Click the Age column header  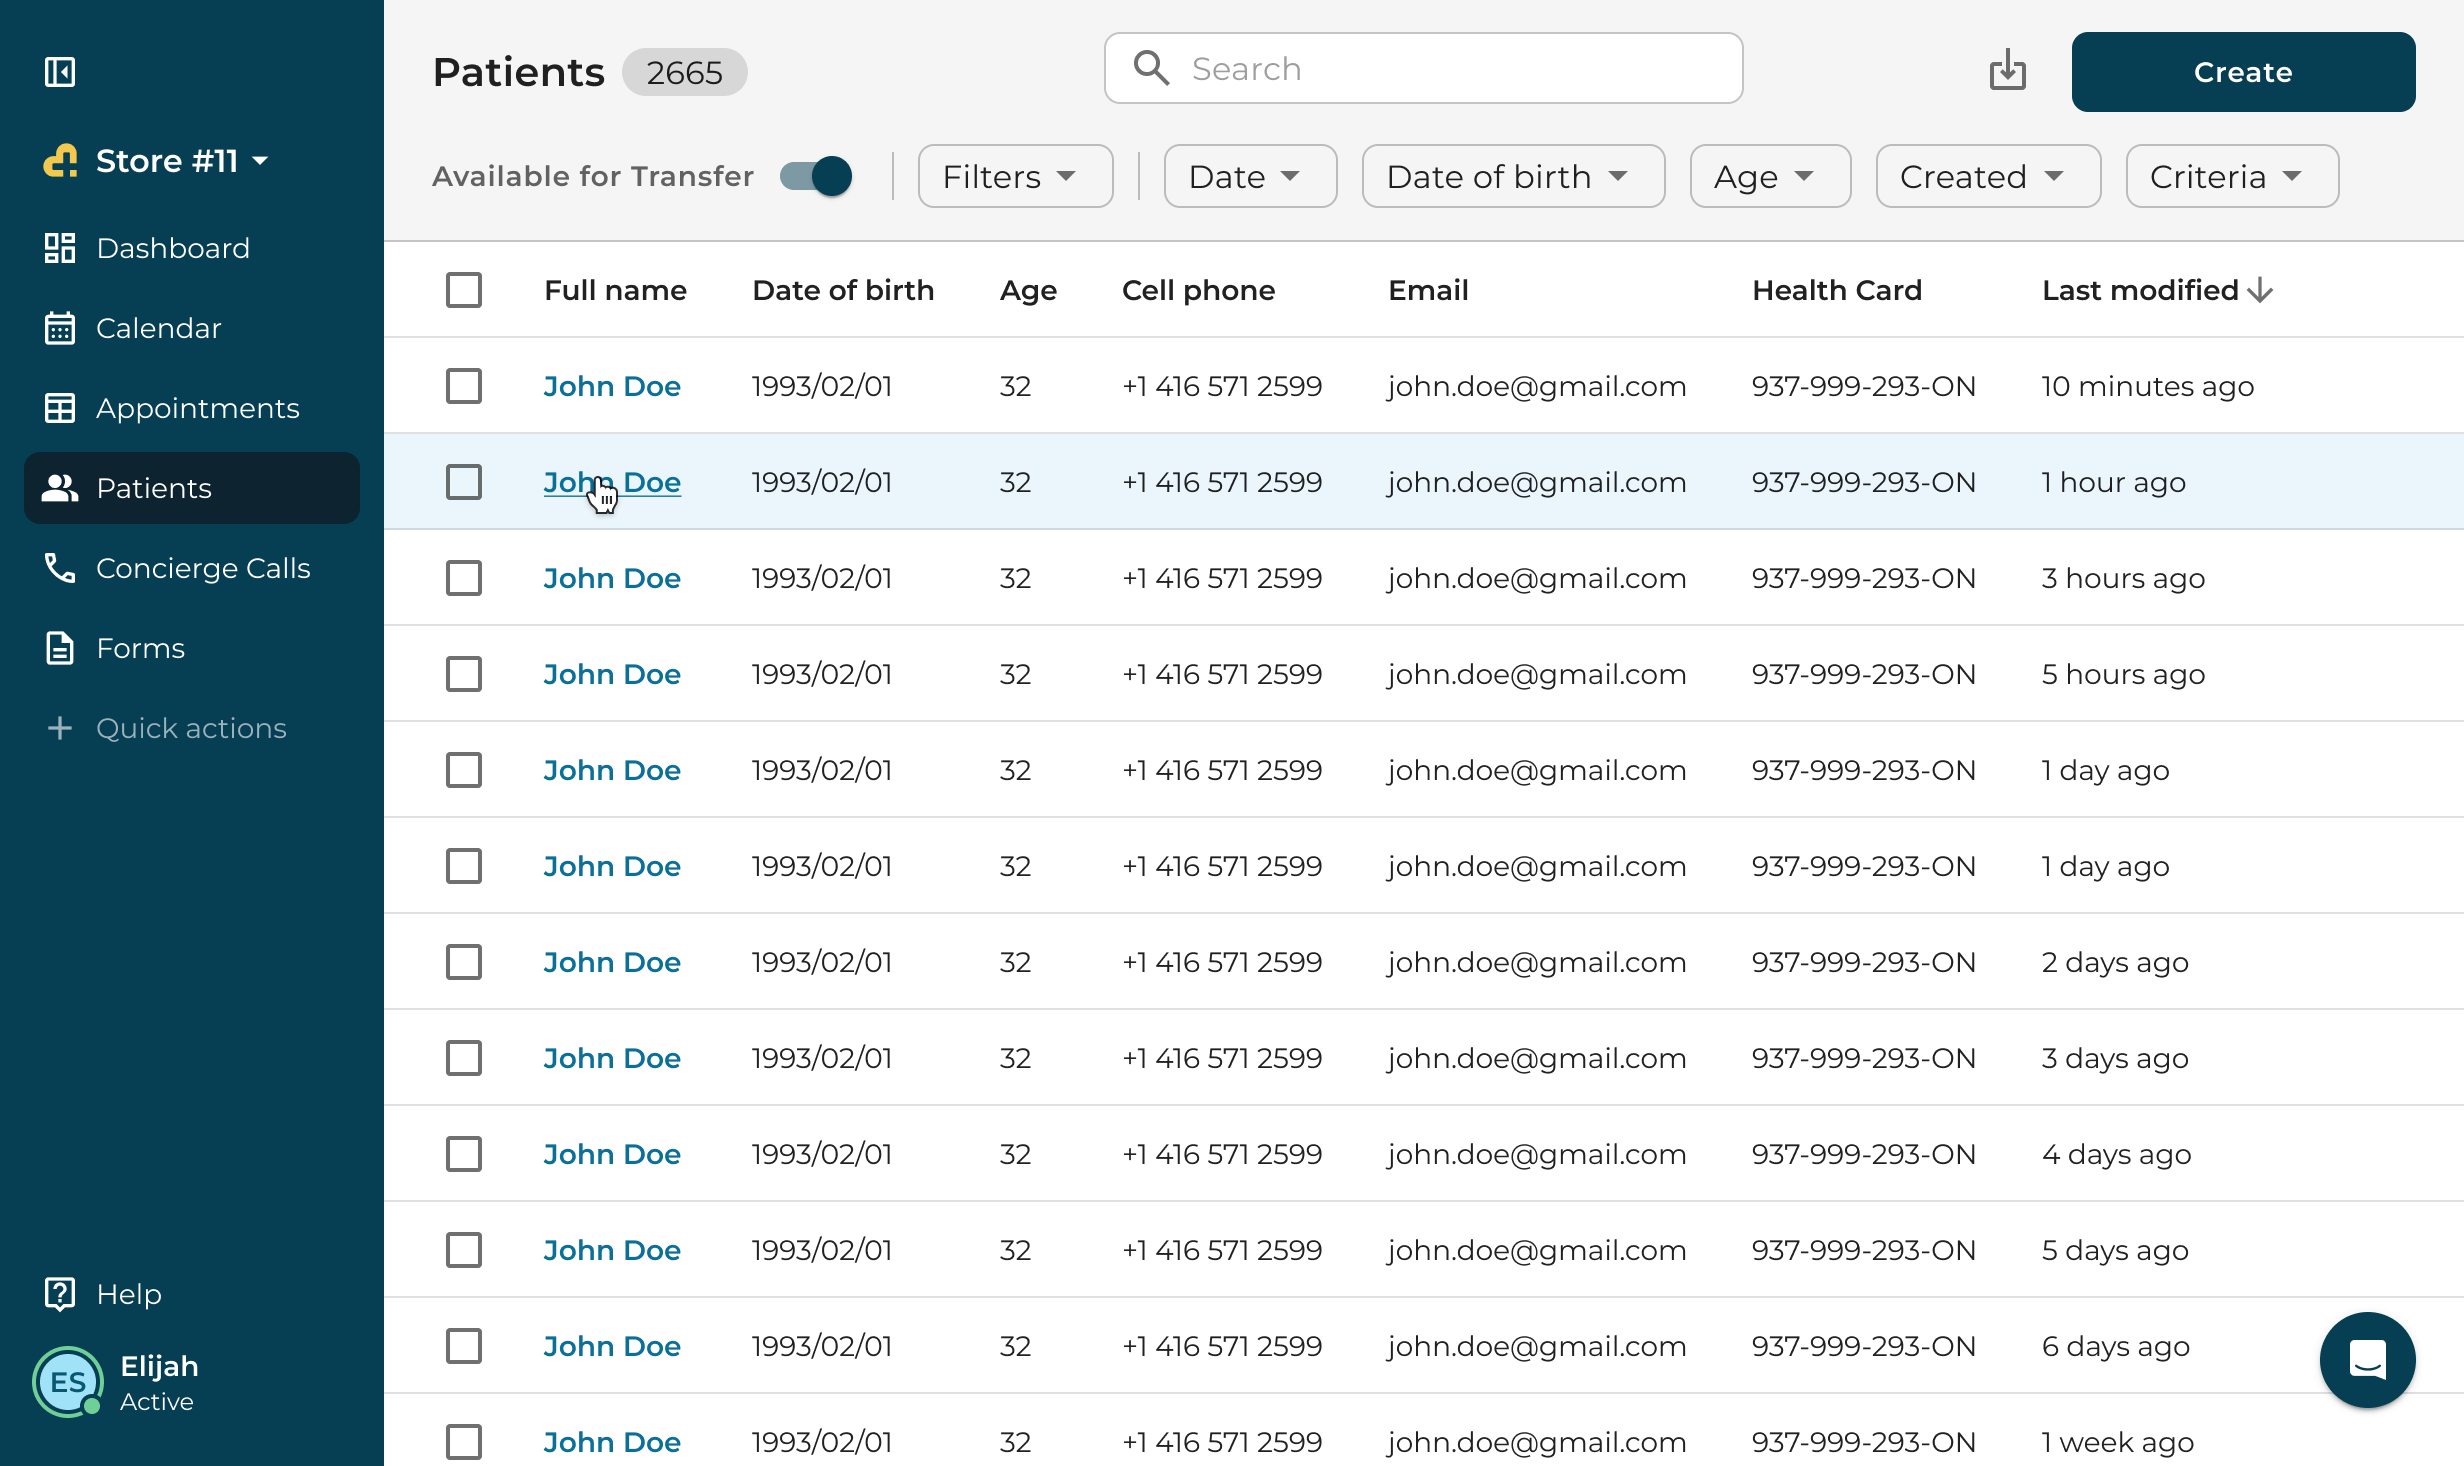(x=1028, y=290)
